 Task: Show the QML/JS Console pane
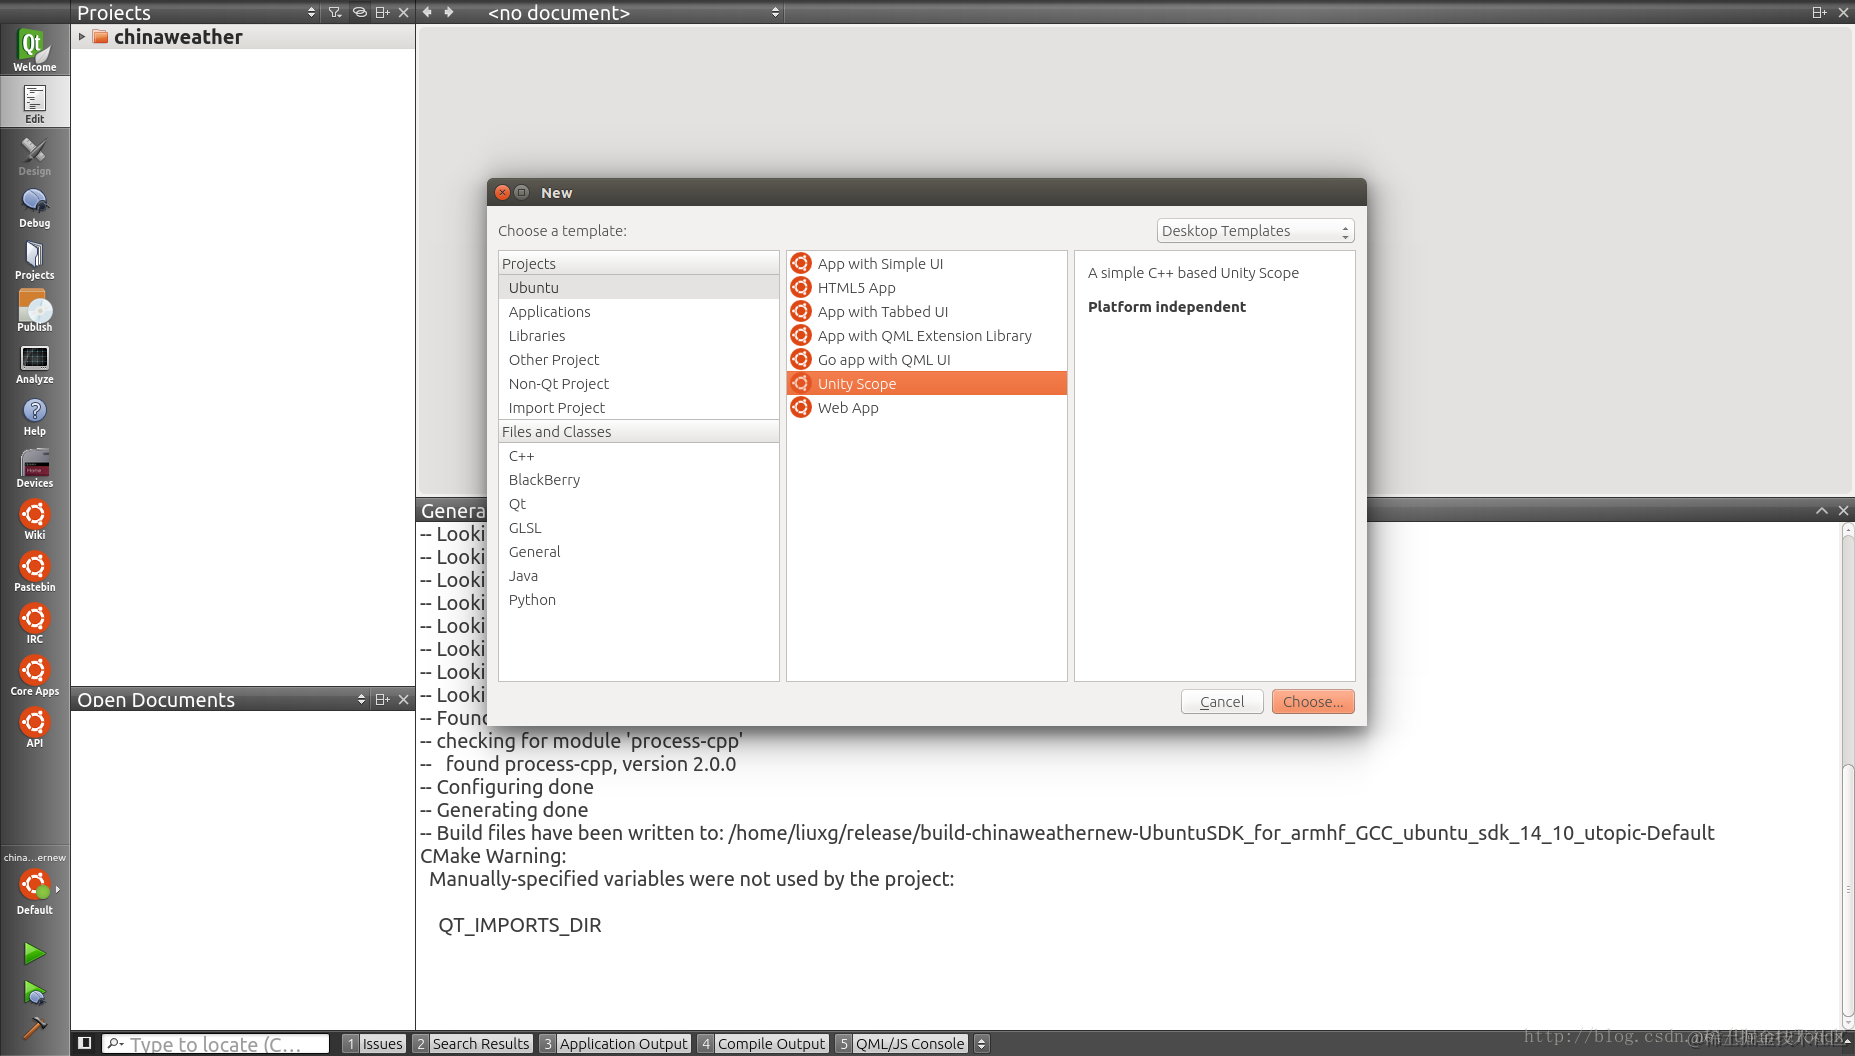point(901,1043)
